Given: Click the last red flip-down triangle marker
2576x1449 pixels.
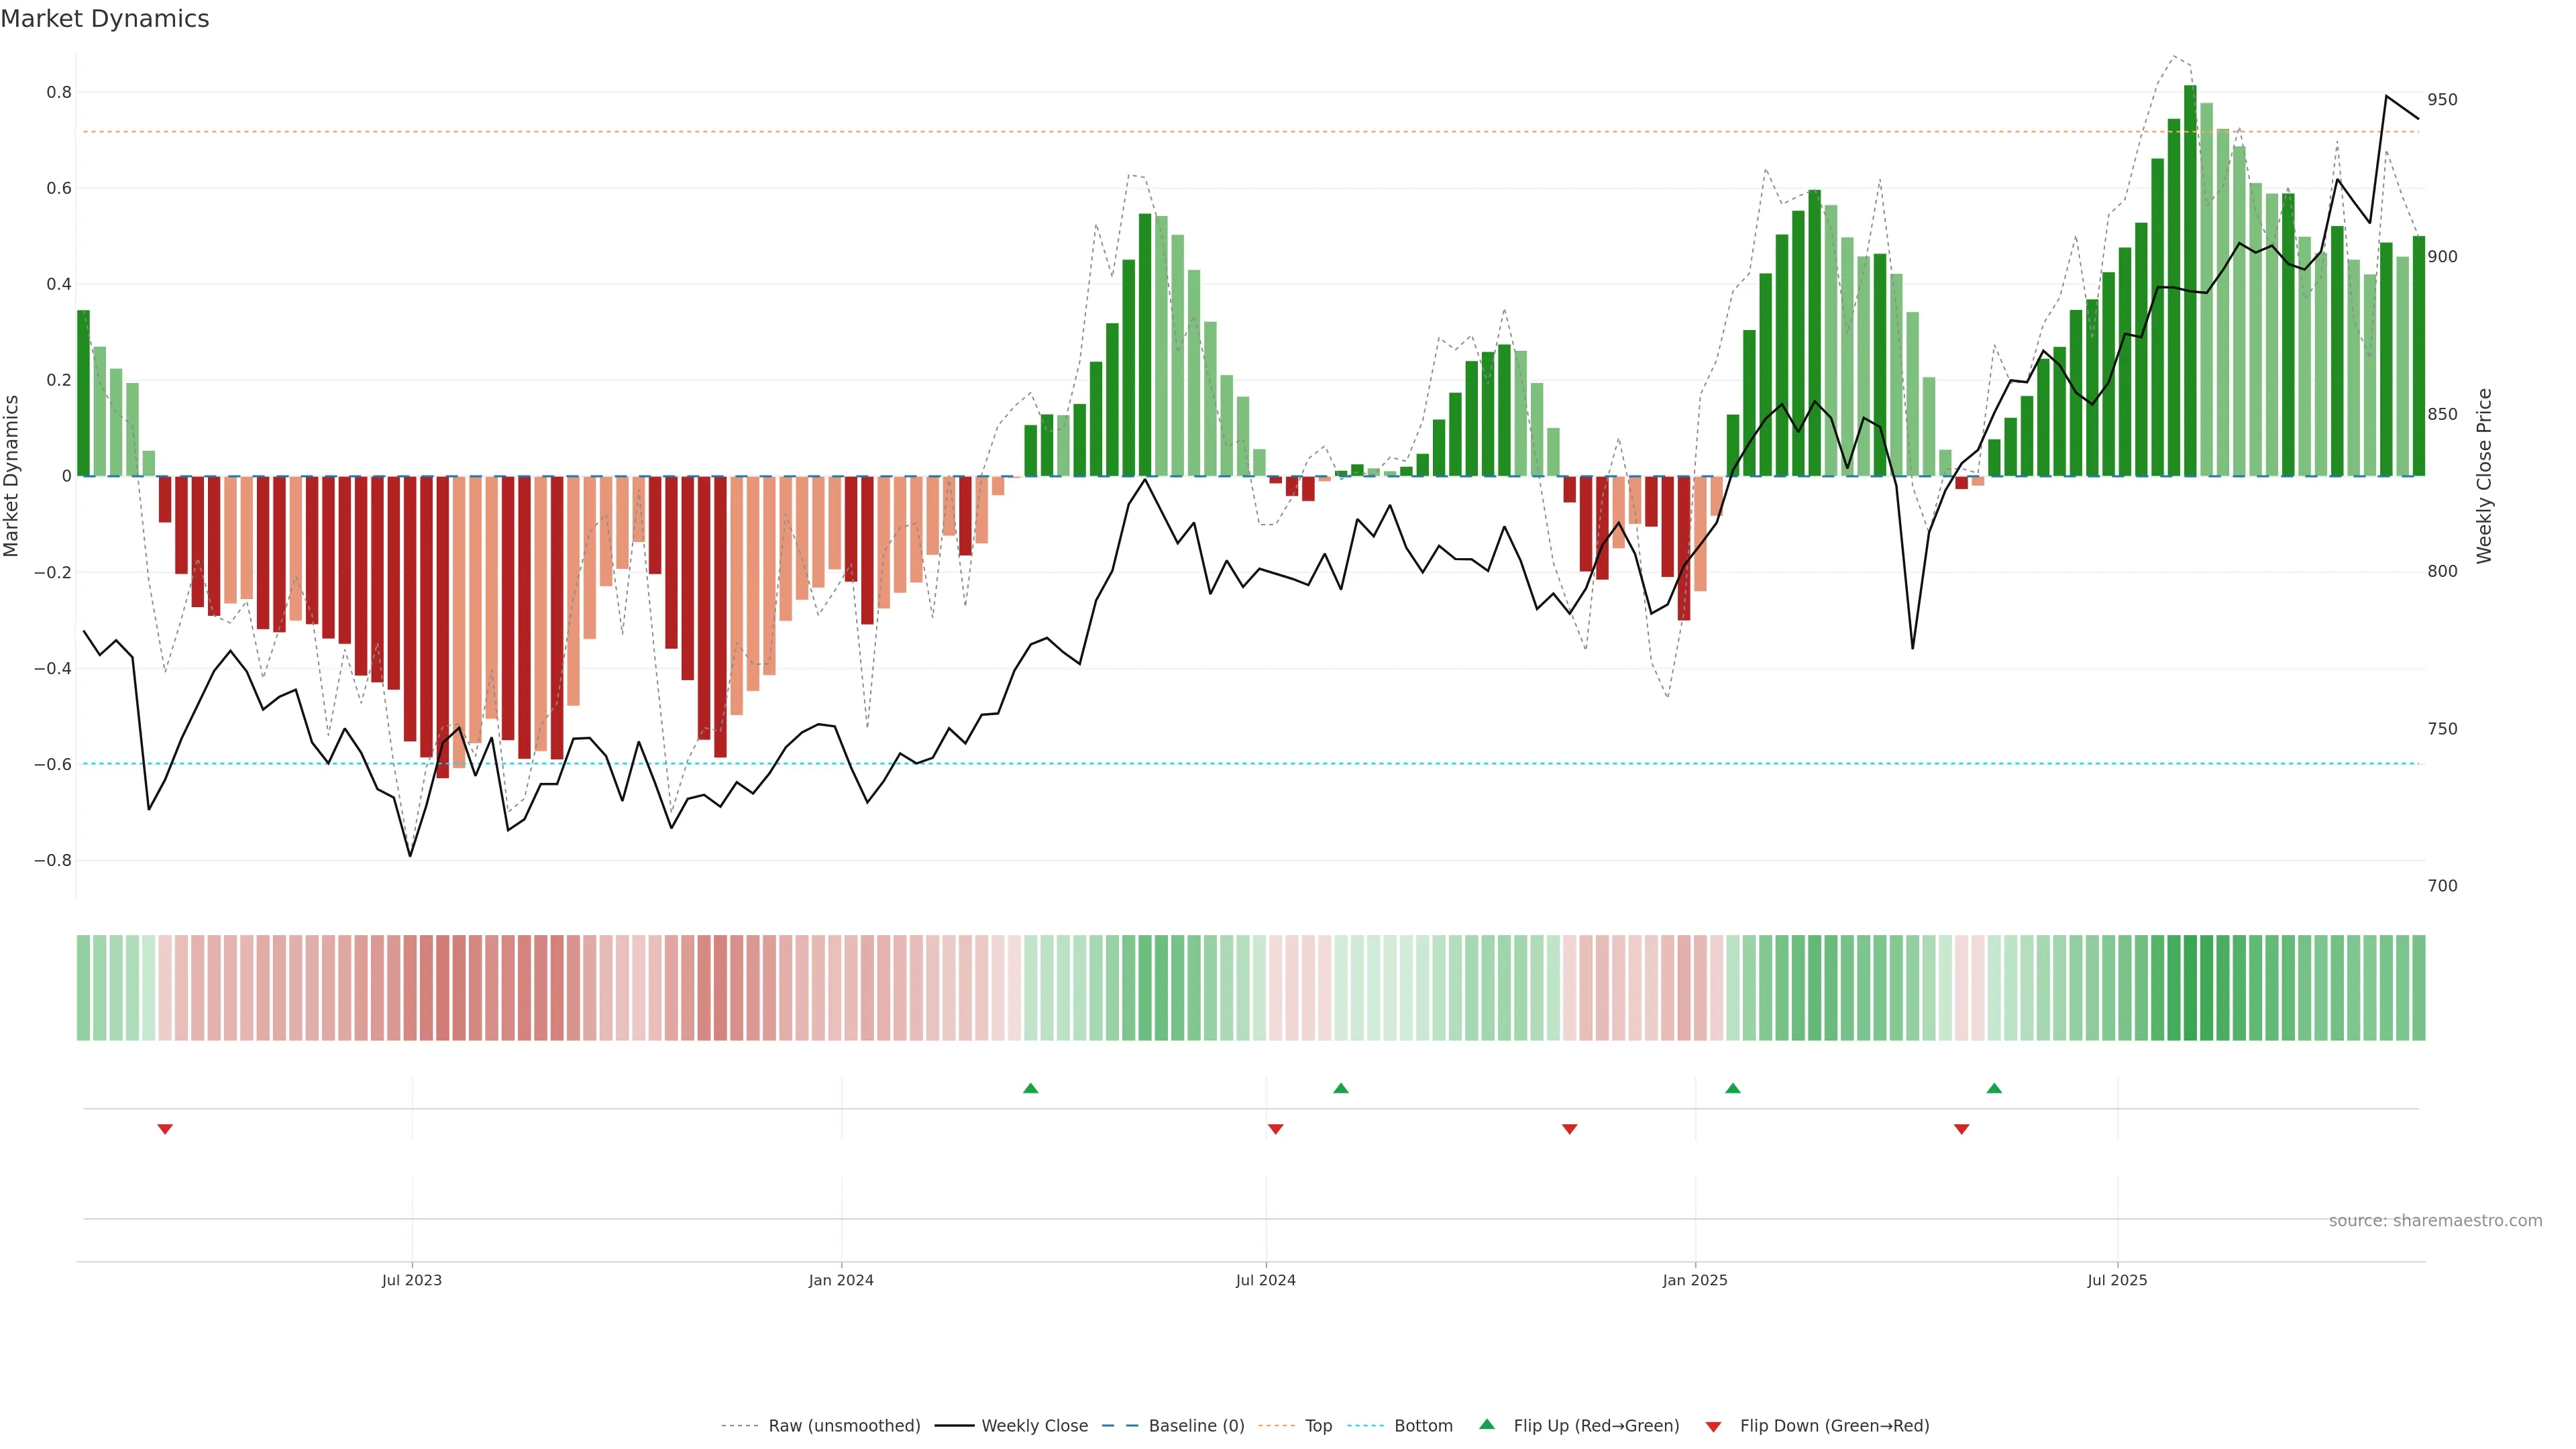Looking at the screenshot, I should click(x=1961, y=1129).
